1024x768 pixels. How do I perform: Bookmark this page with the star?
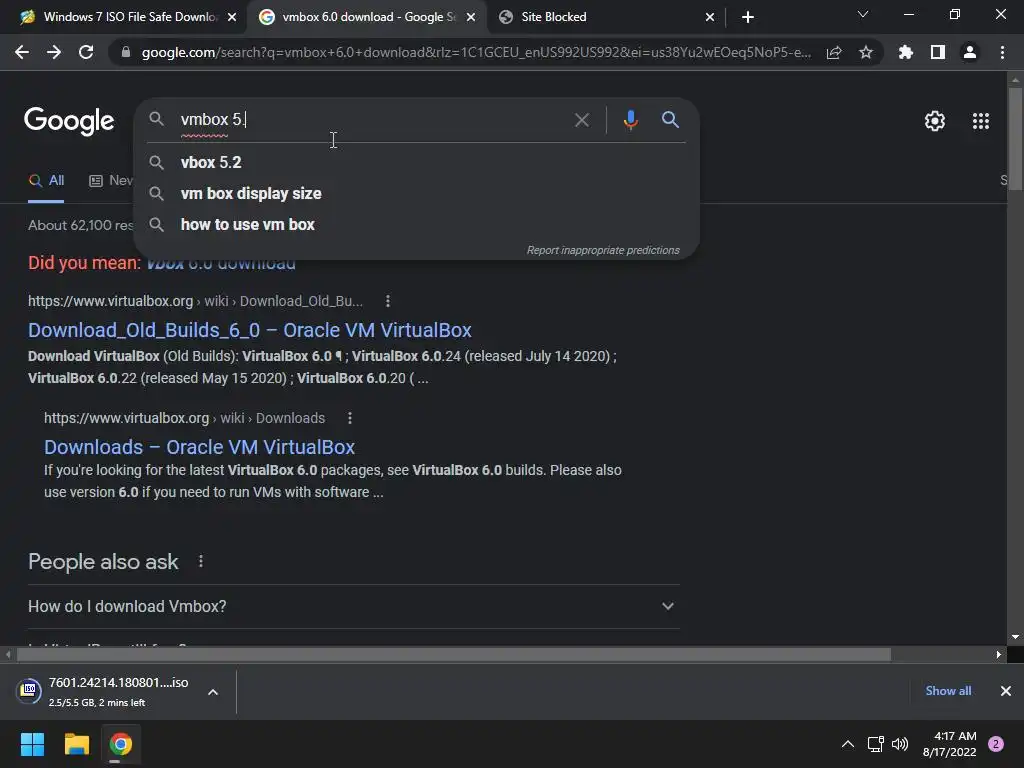[866, 52]
